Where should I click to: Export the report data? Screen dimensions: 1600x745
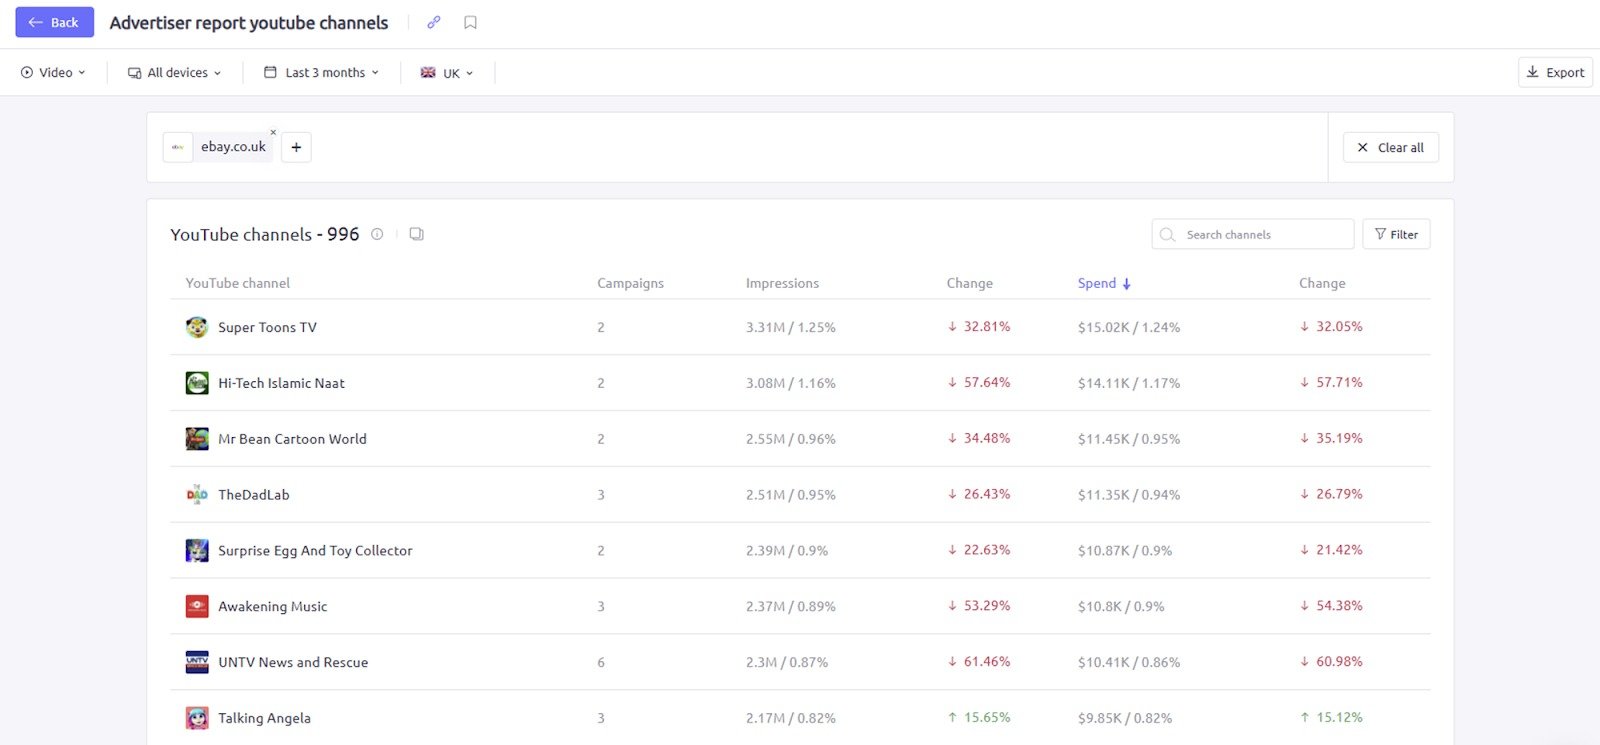pos(1555,72)
